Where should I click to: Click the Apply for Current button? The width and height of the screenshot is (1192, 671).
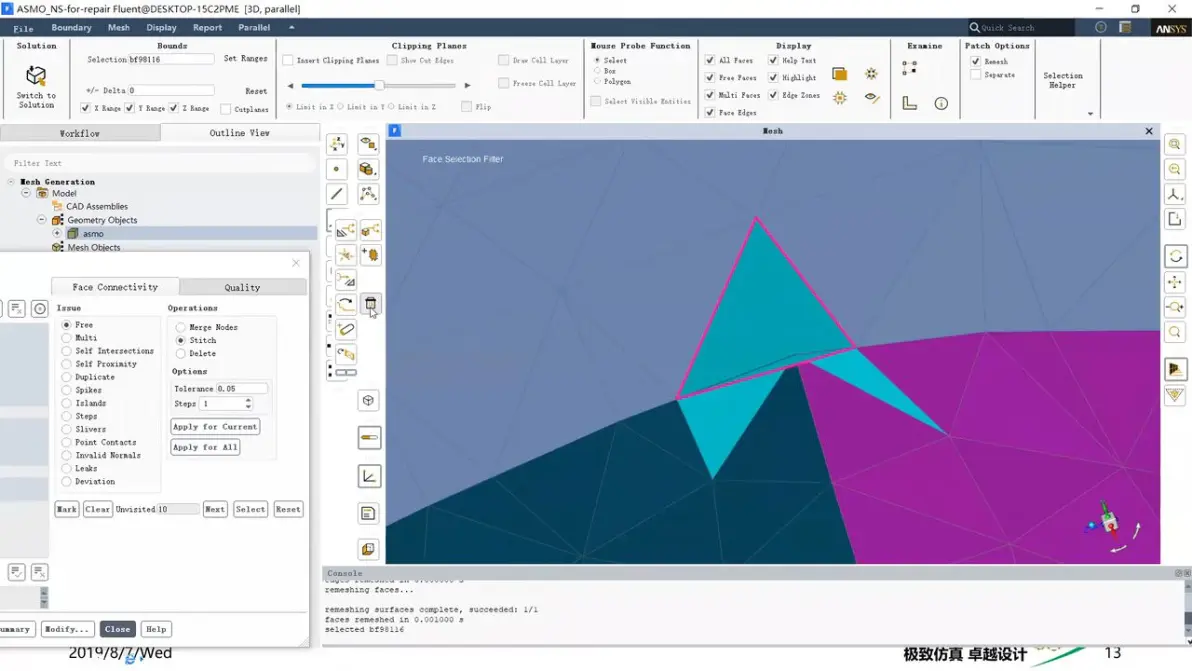pos(215,427)
